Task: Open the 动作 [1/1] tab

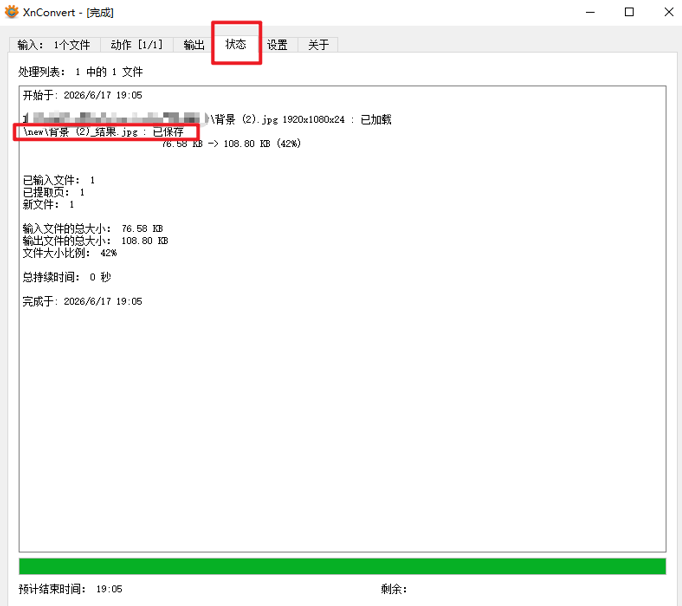Action: point(137,45)
